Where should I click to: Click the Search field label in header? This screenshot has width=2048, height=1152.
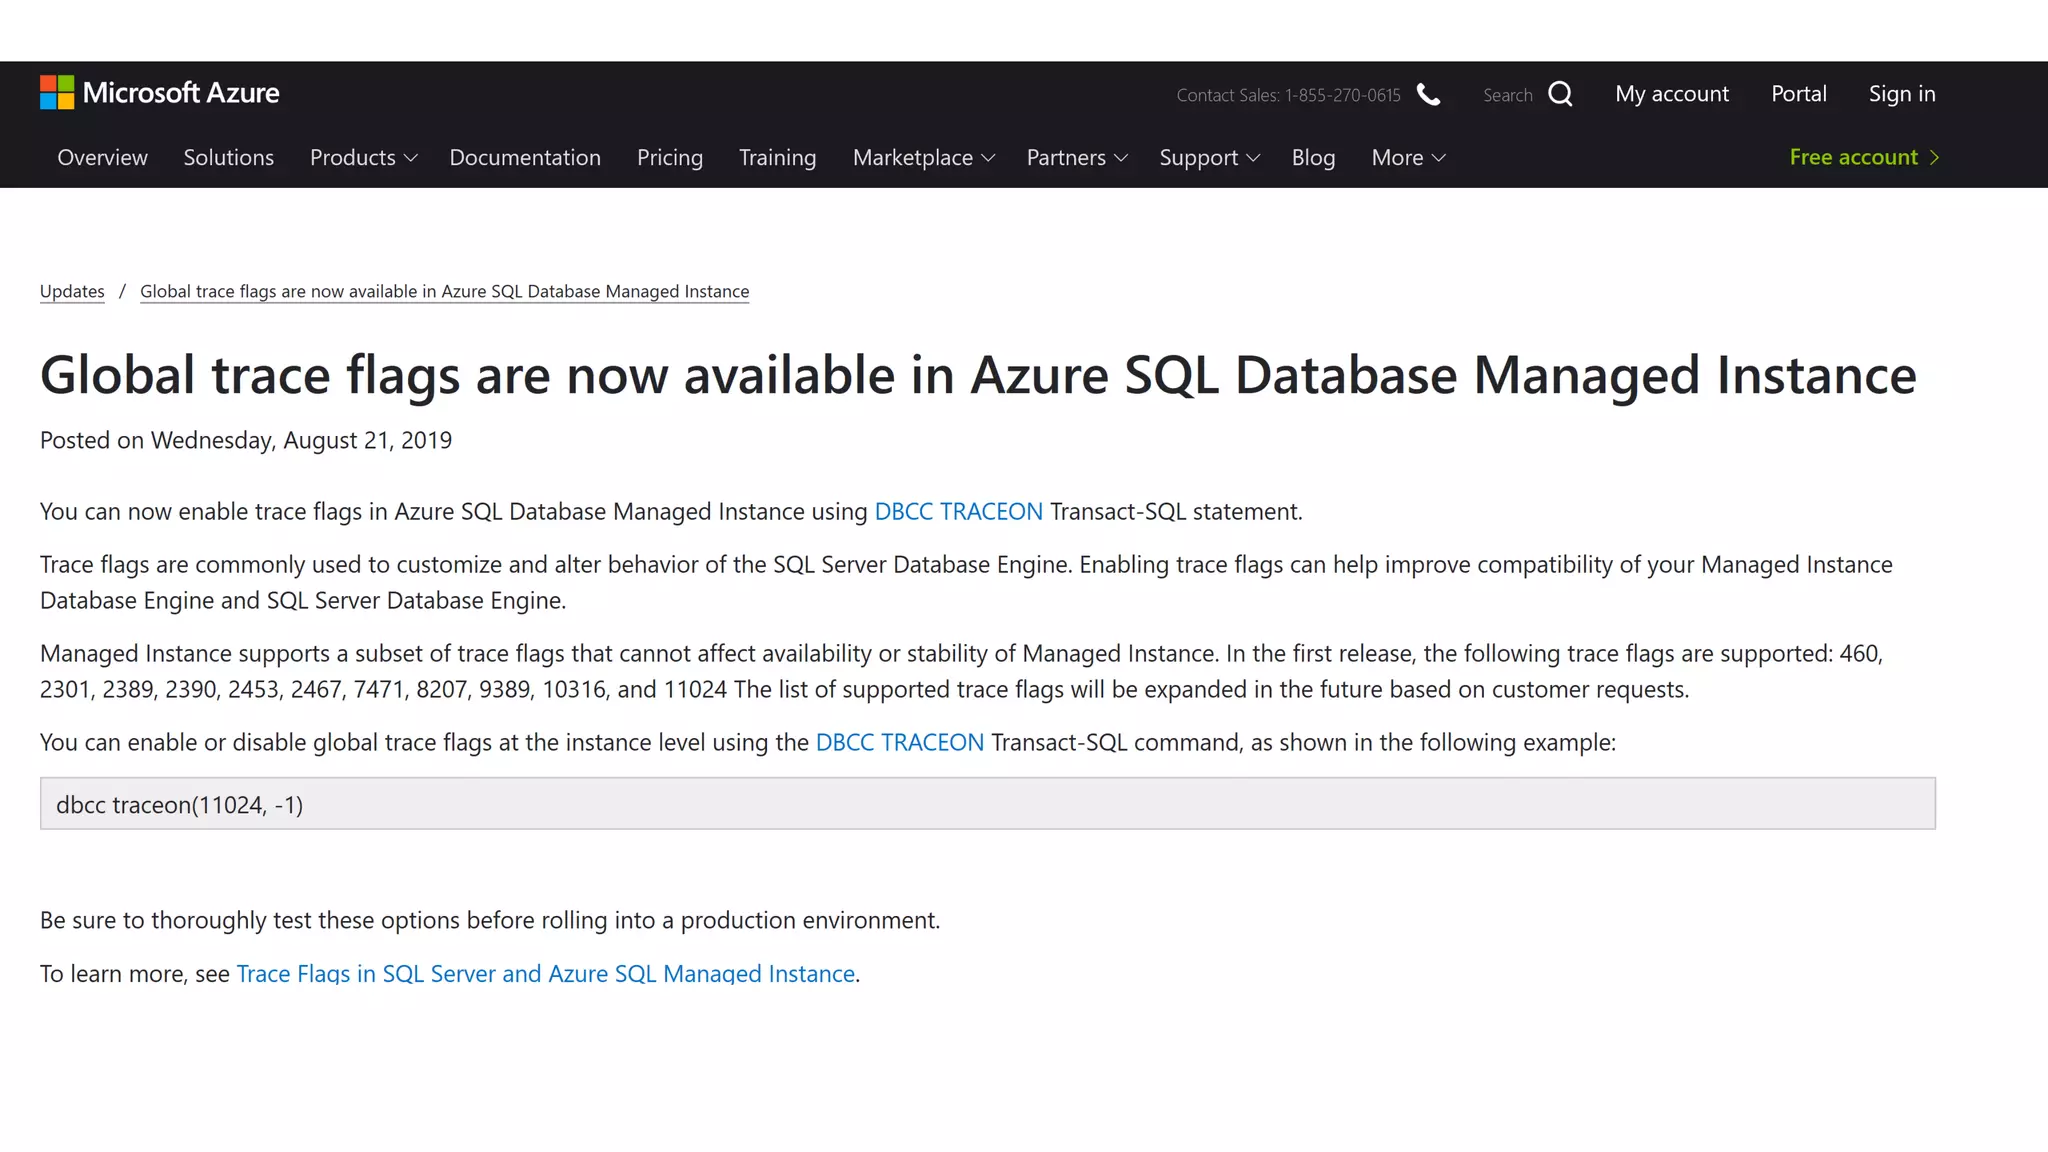click(1507, 95)
